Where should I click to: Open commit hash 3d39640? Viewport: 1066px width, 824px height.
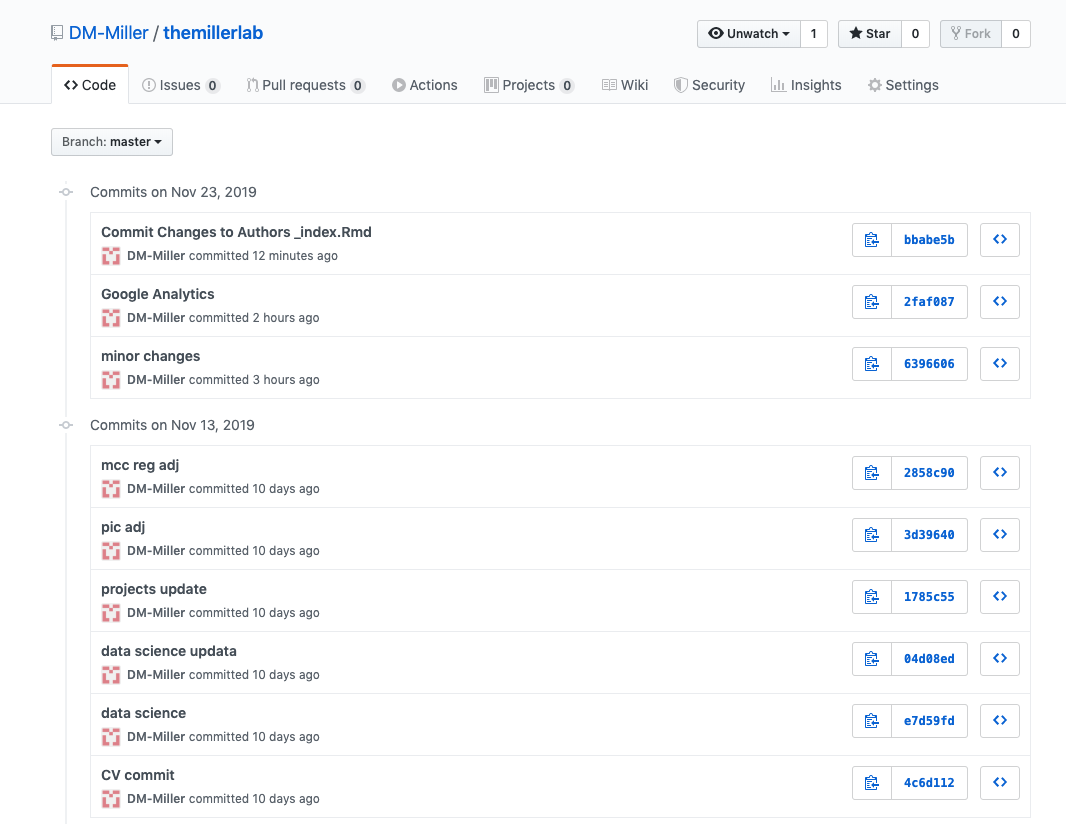pyautogui.click(x=929, y=534)
